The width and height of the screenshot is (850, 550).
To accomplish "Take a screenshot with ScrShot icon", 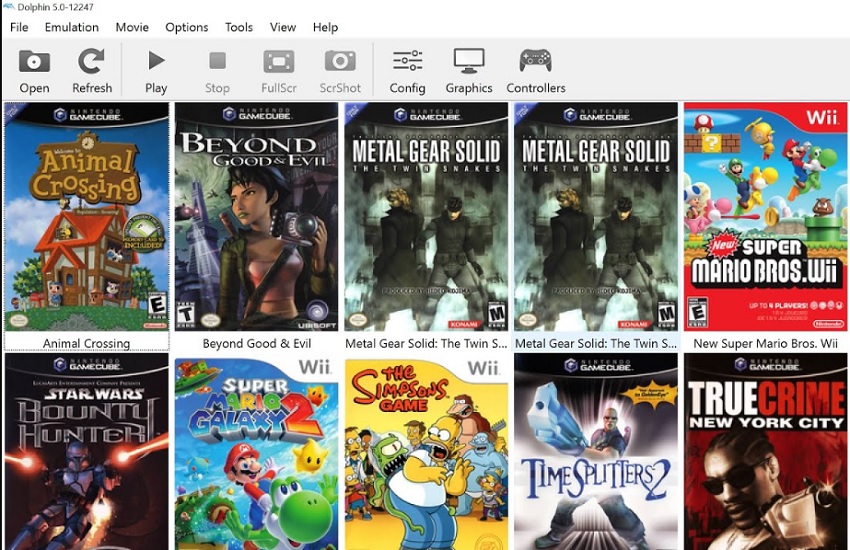I will click(340, 62).
